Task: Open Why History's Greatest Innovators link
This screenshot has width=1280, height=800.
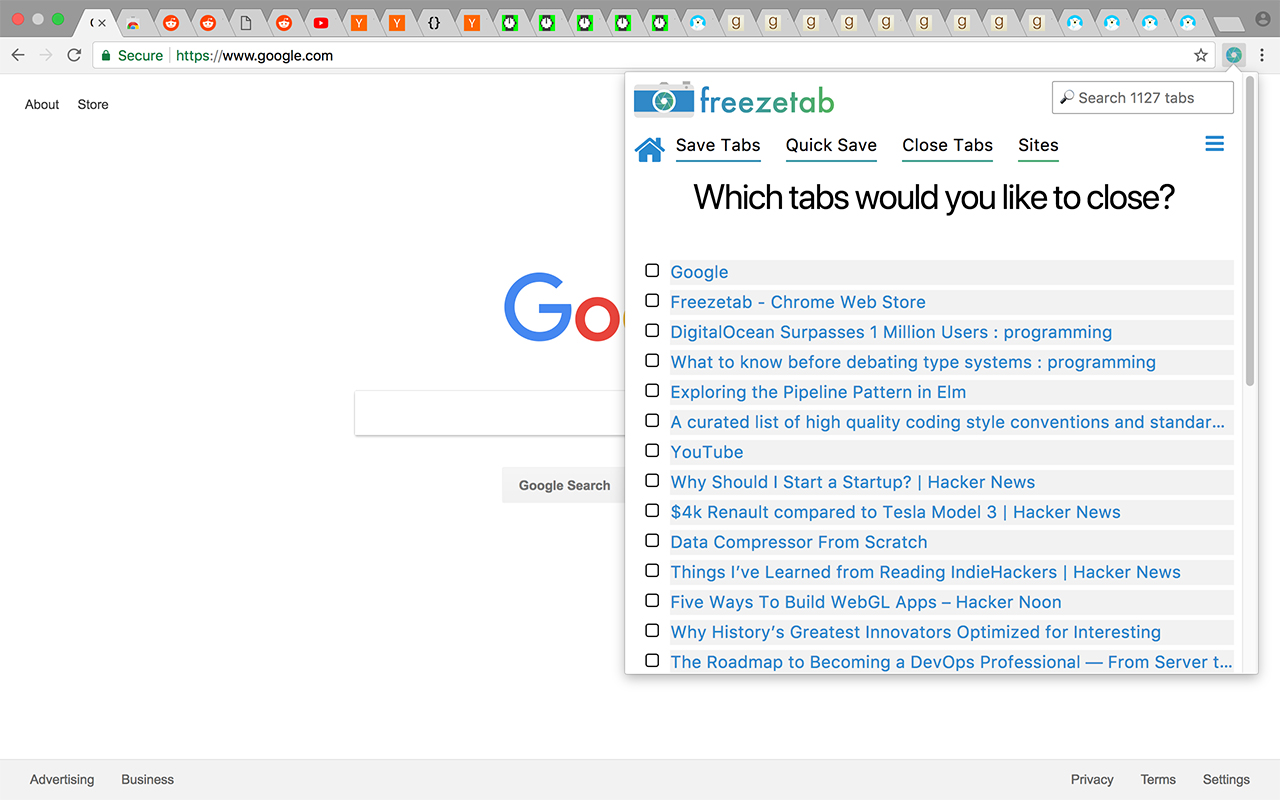Action: (x=916, y=632)
